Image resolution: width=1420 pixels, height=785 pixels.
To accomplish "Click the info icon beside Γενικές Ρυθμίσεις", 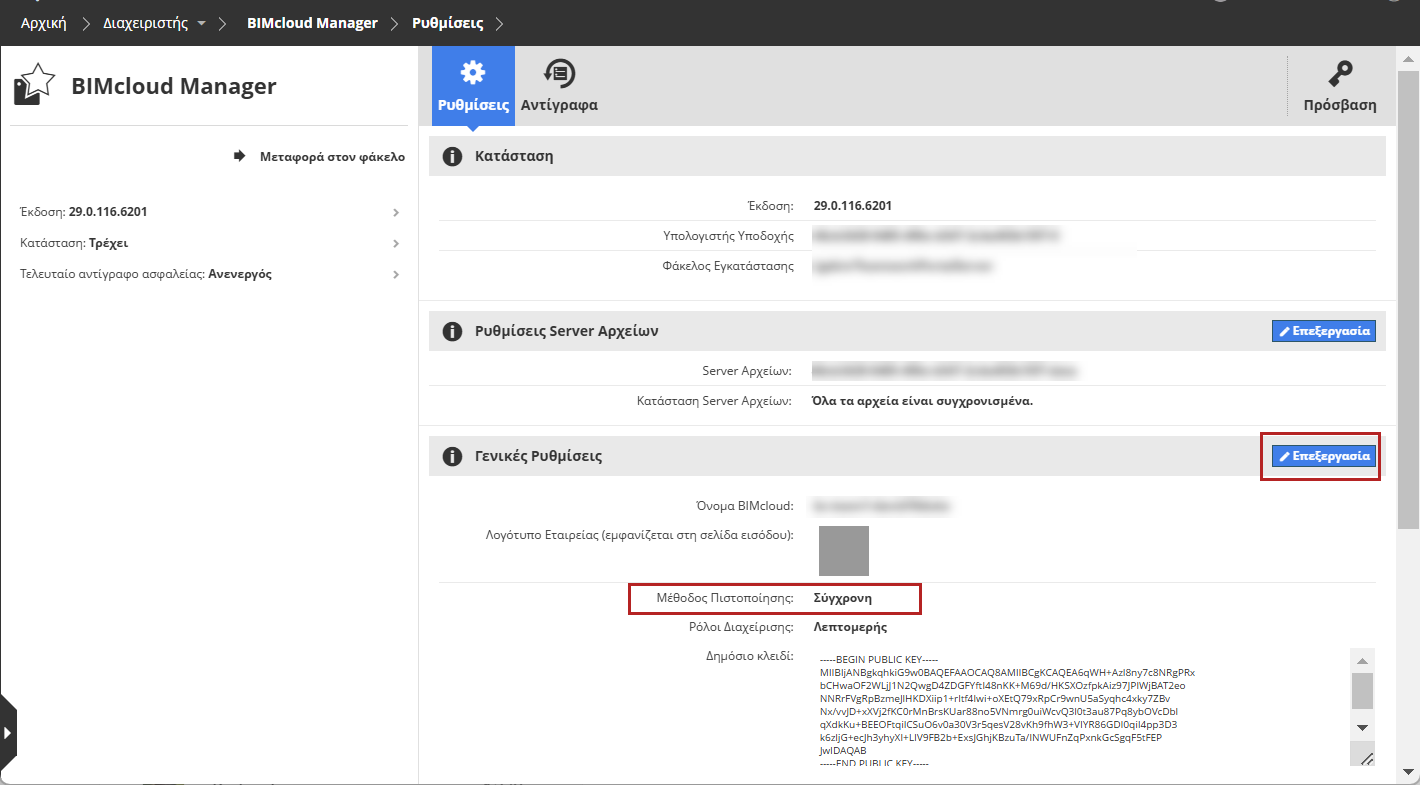I will point(452,456).
